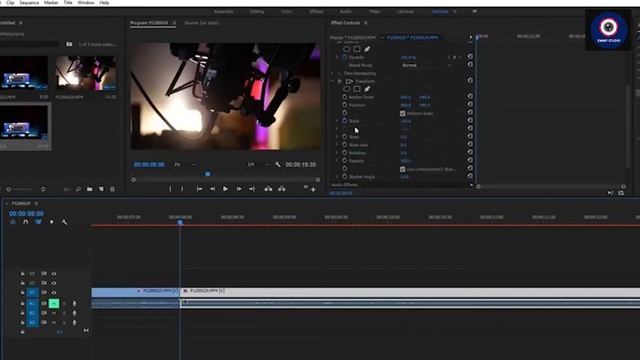Go to In point in Program monitor
640x360 pixels.
pyautogui.click(x=199, y=189)
